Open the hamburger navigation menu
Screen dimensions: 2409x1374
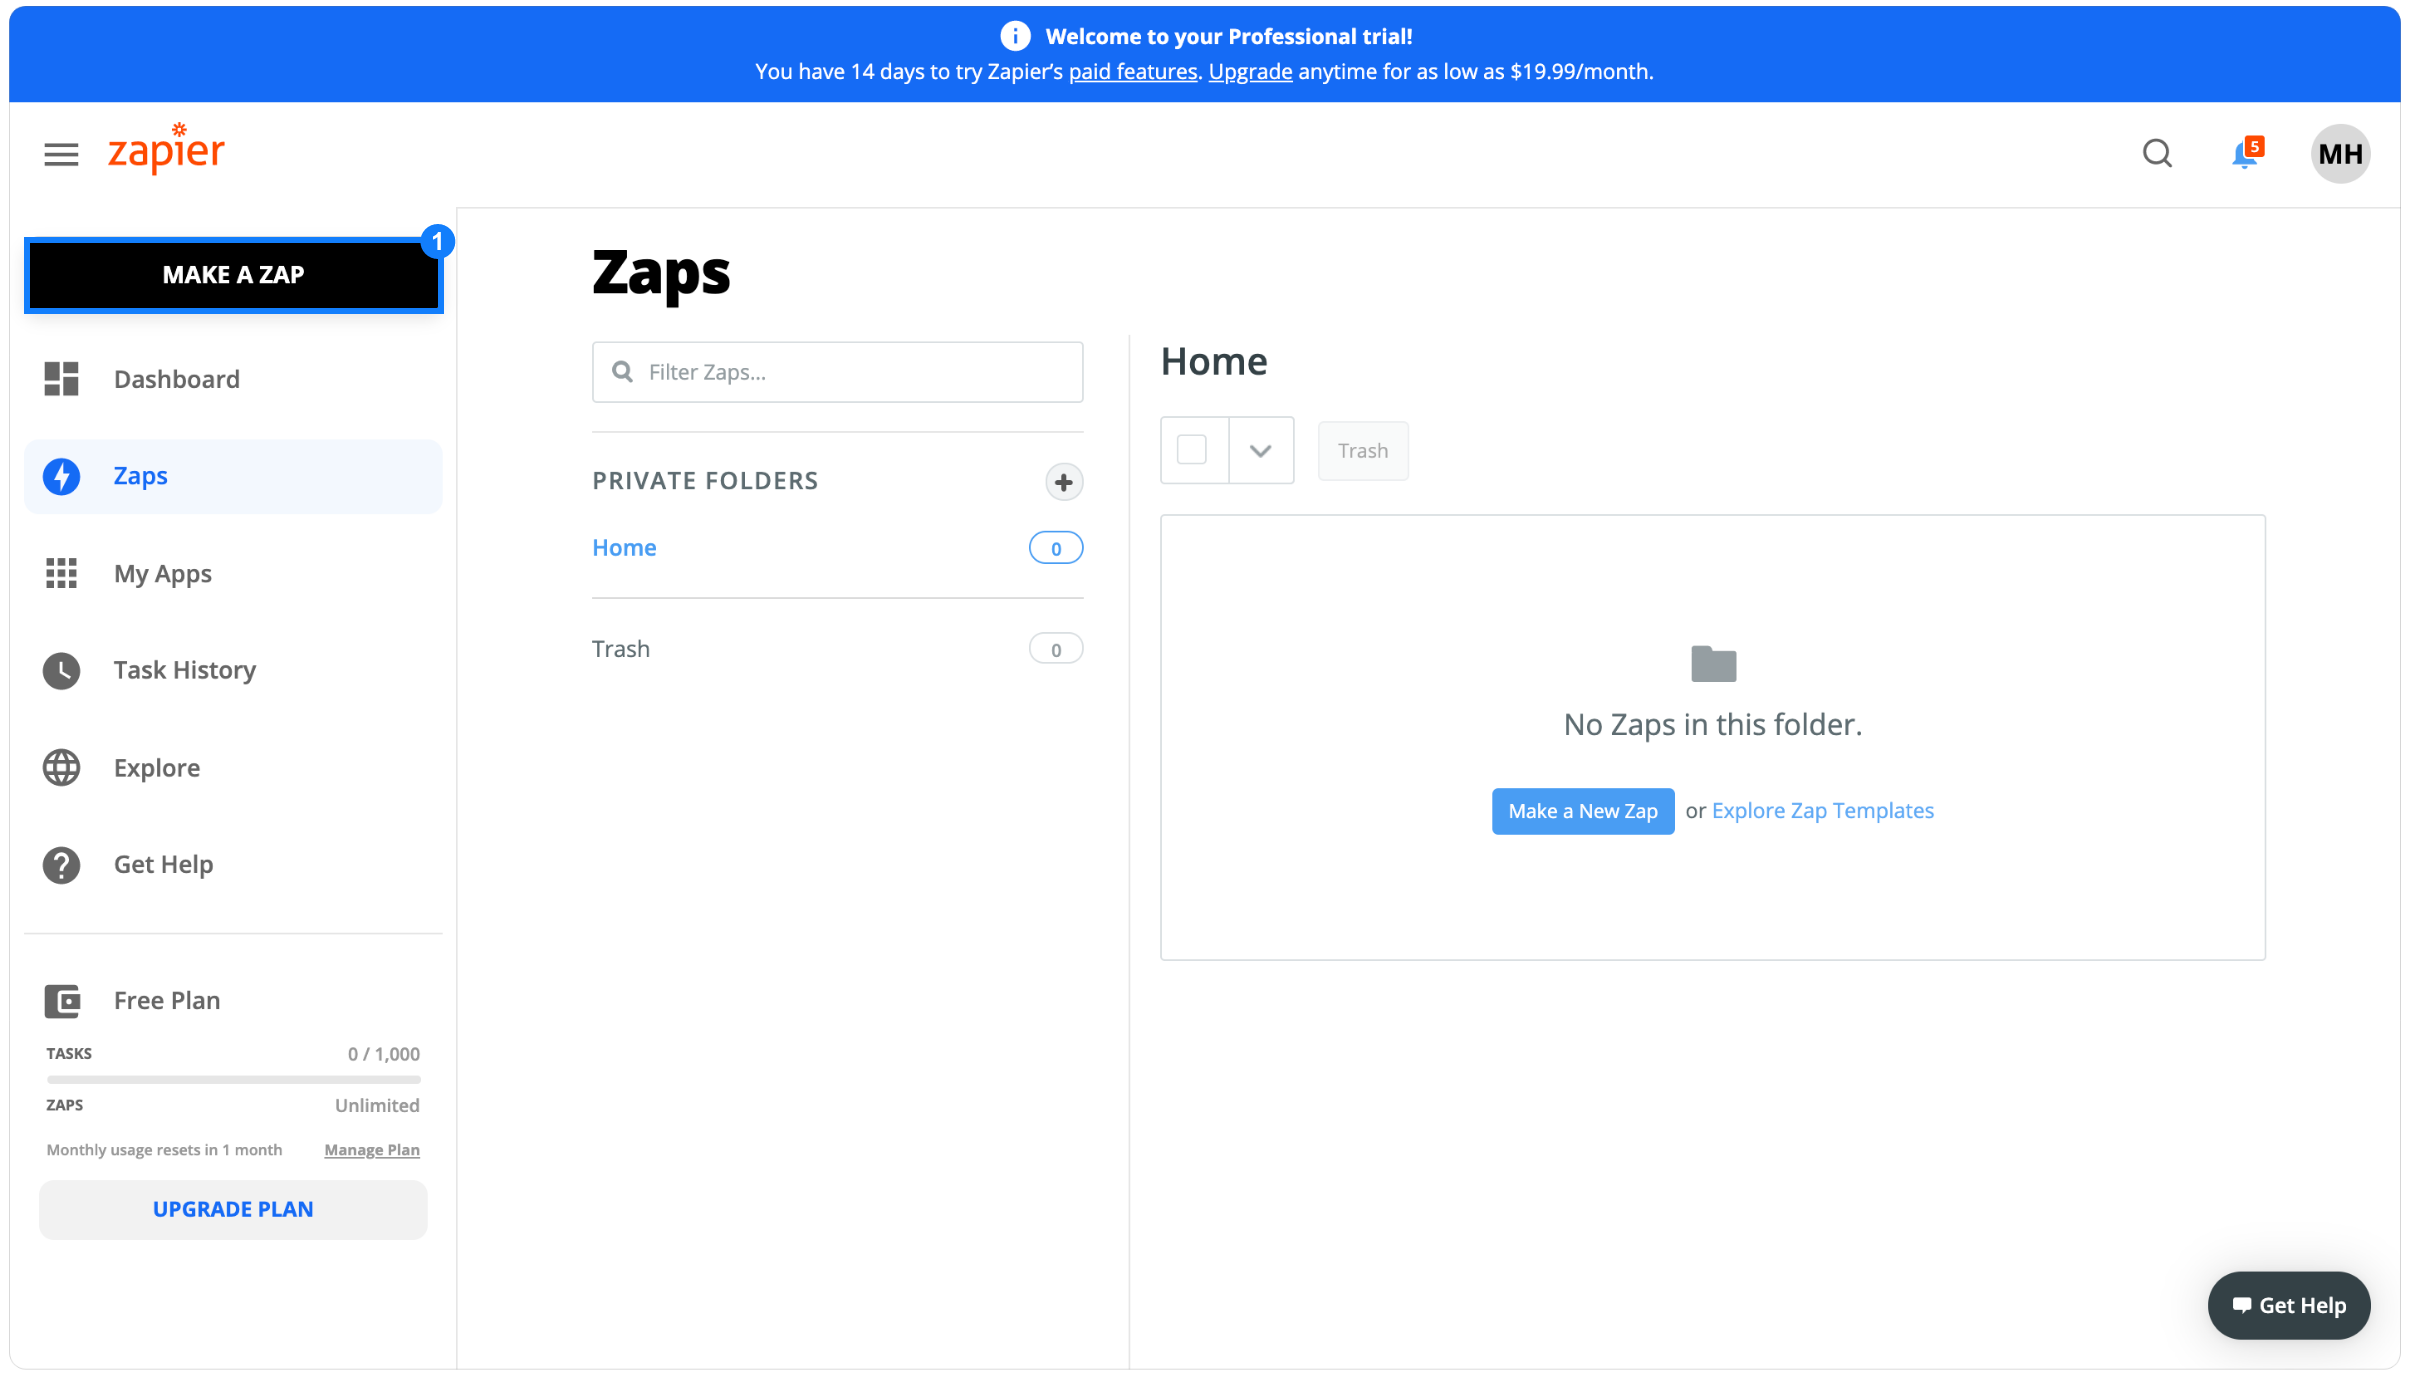(x=61, y=154)
